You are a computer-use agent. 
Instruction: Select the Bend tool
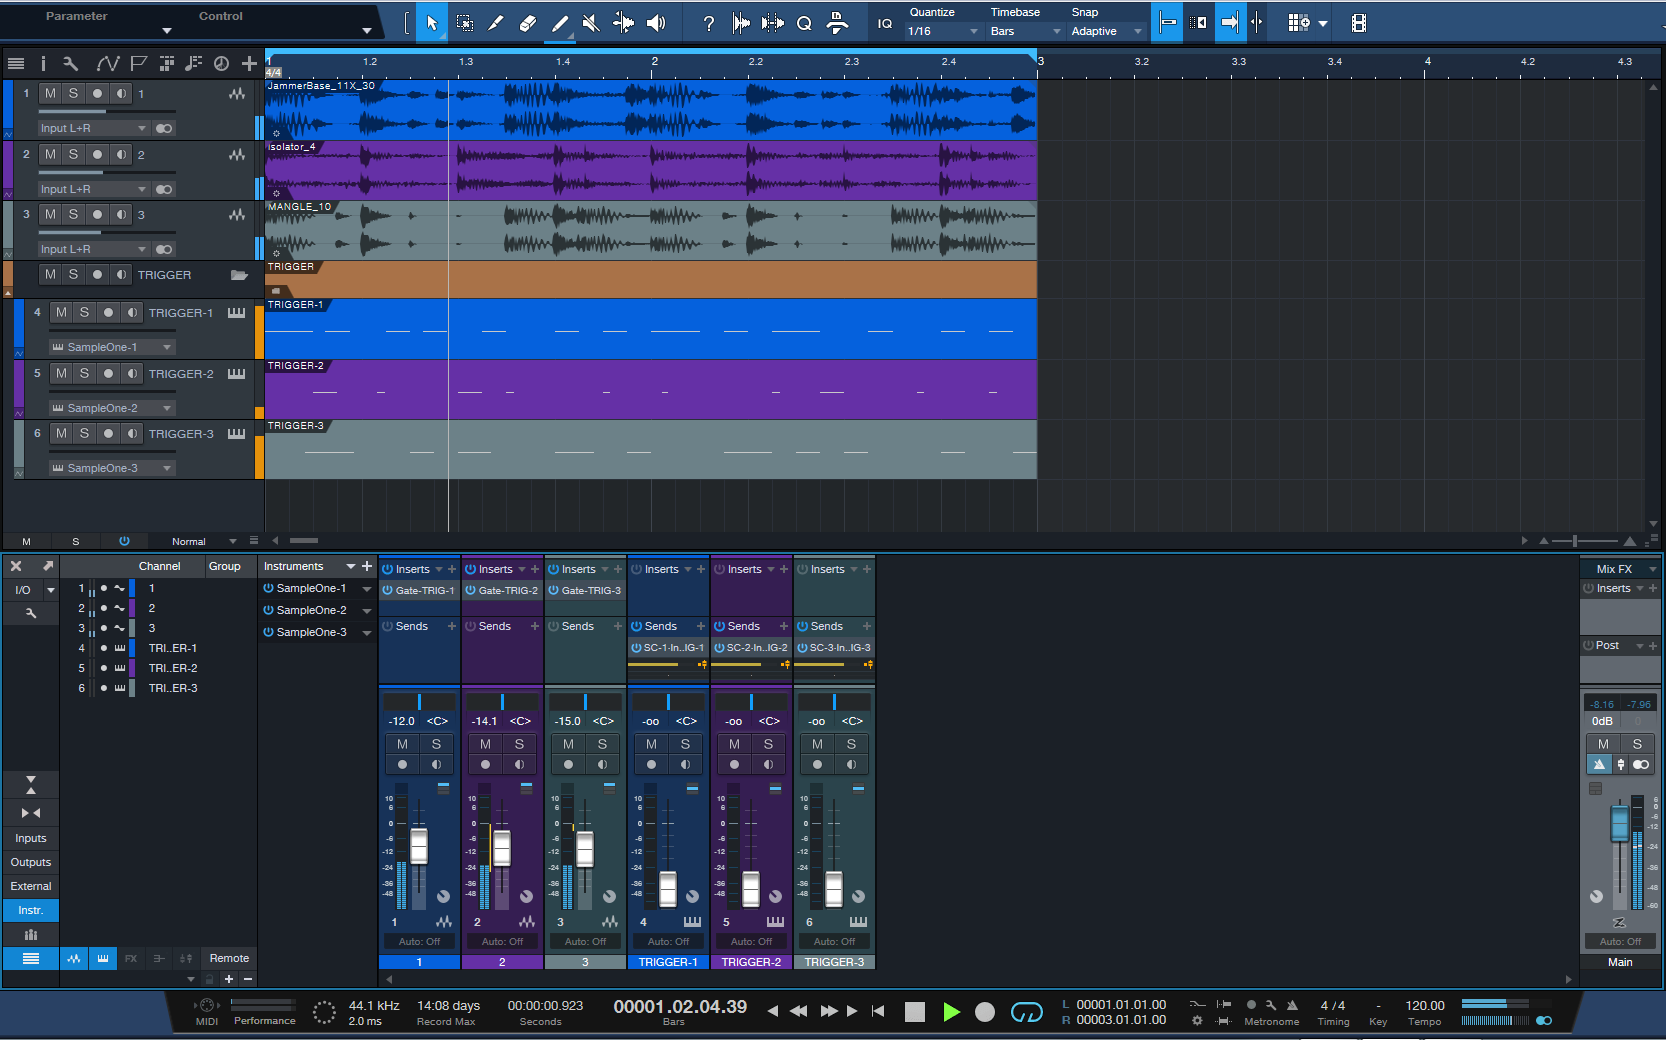[x=623, y=23]
